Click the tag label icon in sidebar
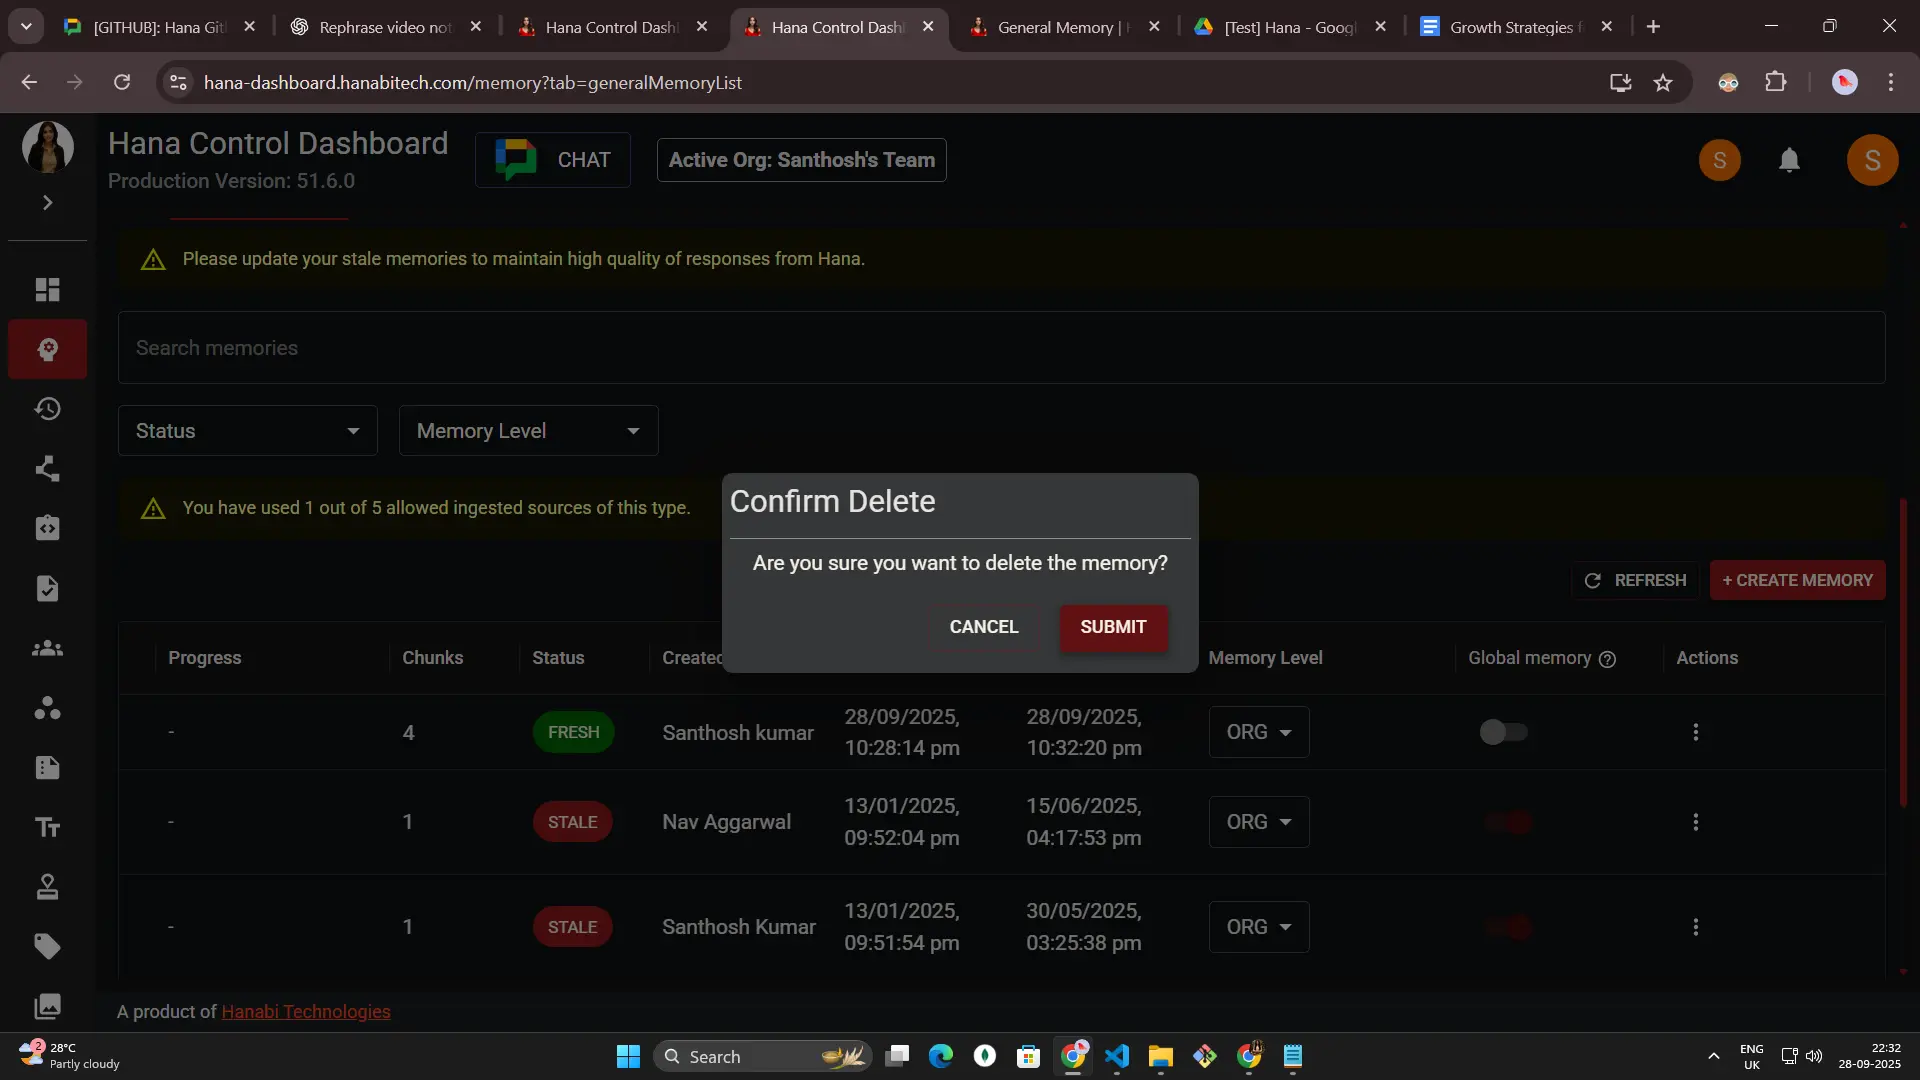This screenshot has width=1920, height=1080. click(47, 946)
